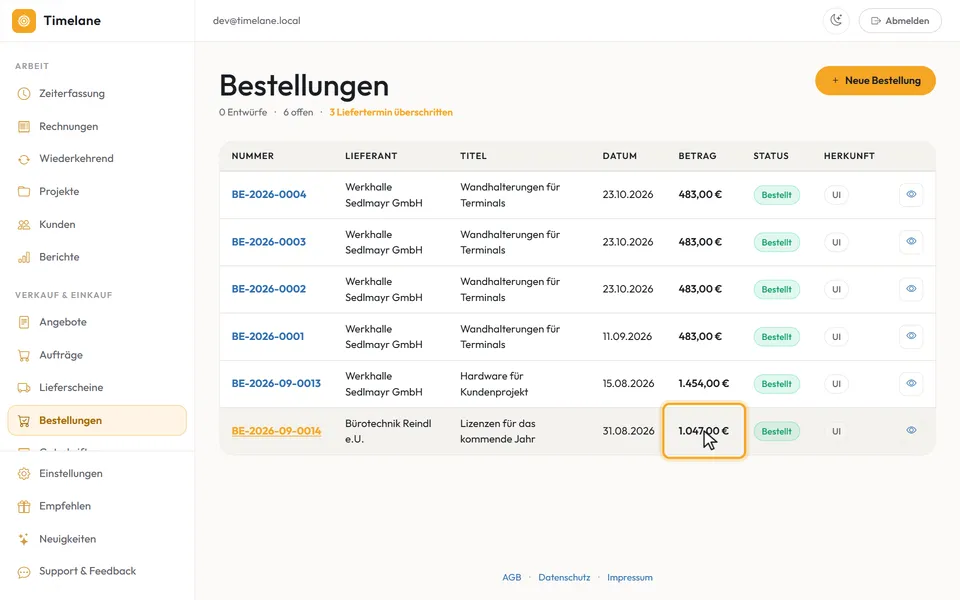960x600 pixels.
Task: Open Einstellungen in the sidebar
Action: coord(97,473)
